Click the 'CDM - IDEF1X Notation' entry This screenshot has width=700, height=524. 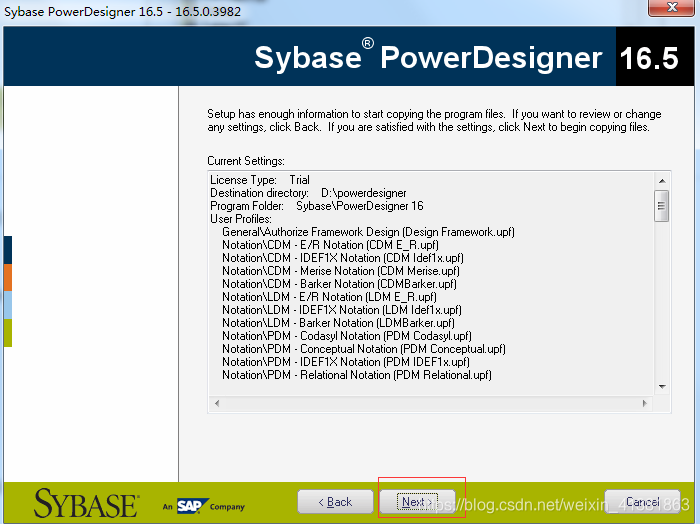343,258
